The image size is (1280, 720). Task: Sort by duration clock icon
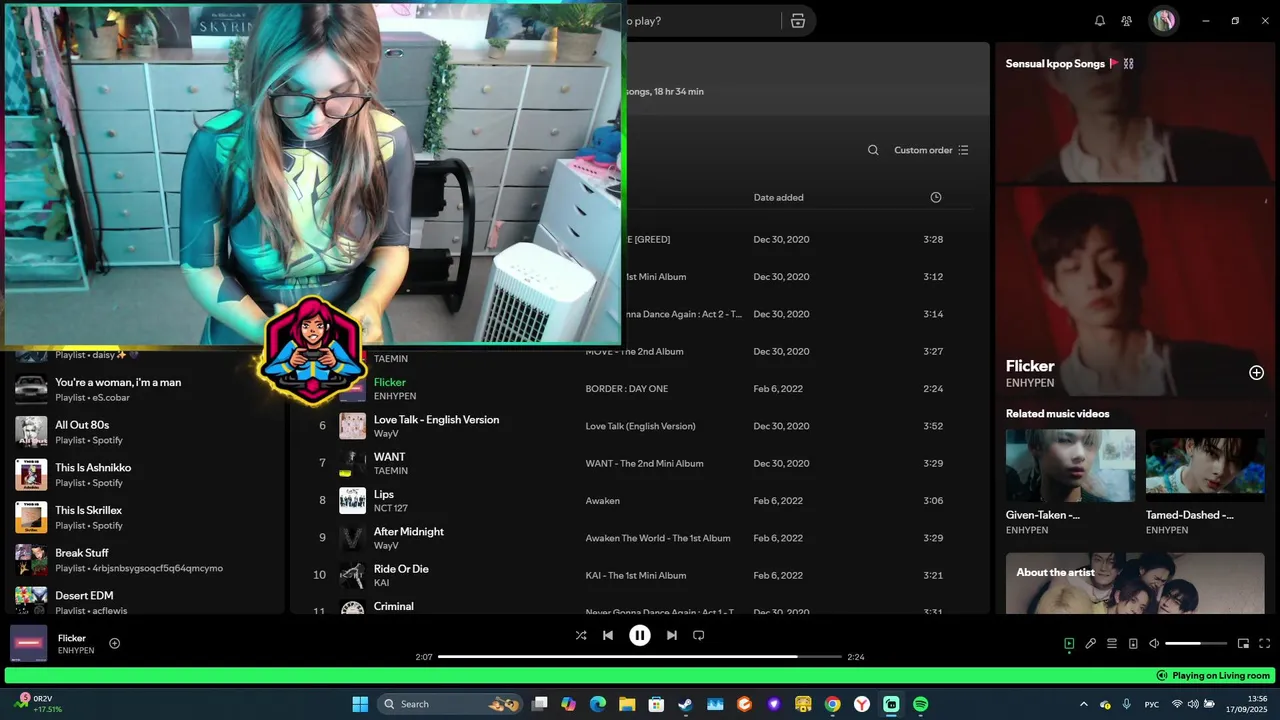click(936, 198)
